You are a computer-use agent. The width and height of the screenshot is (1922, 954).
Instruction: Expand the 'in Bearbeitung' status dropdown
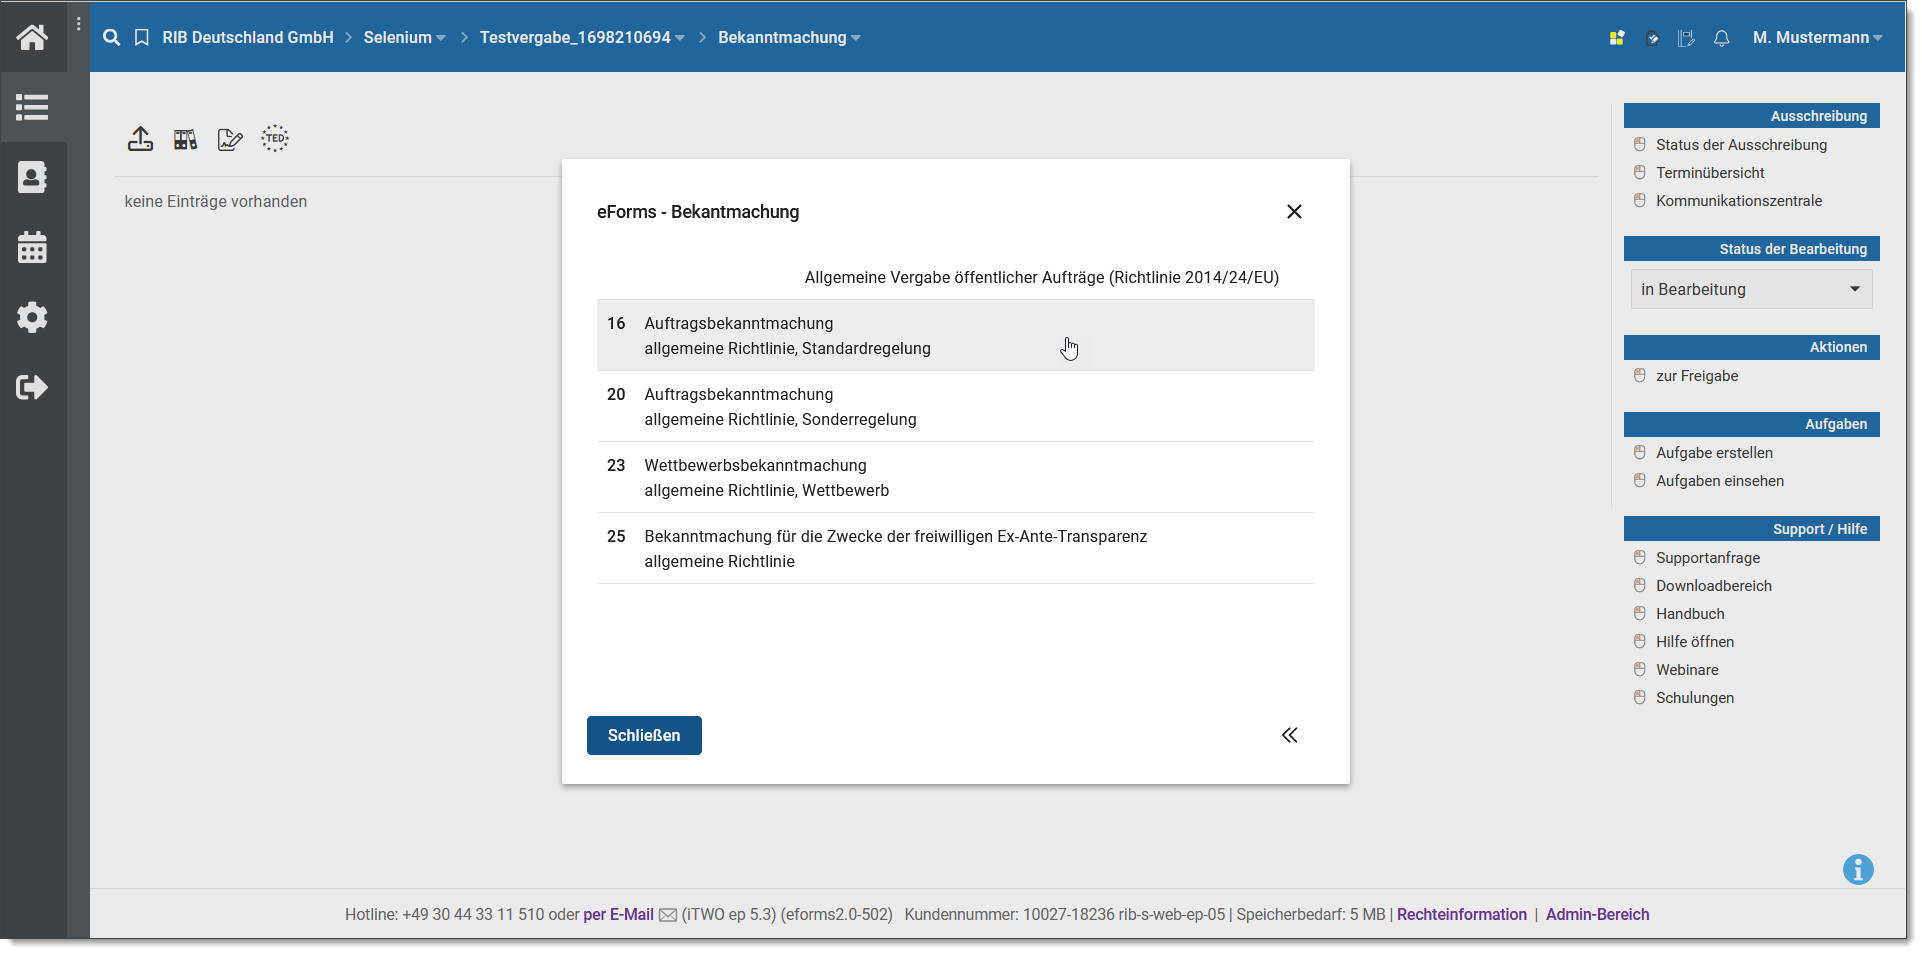pos(1751,289)
